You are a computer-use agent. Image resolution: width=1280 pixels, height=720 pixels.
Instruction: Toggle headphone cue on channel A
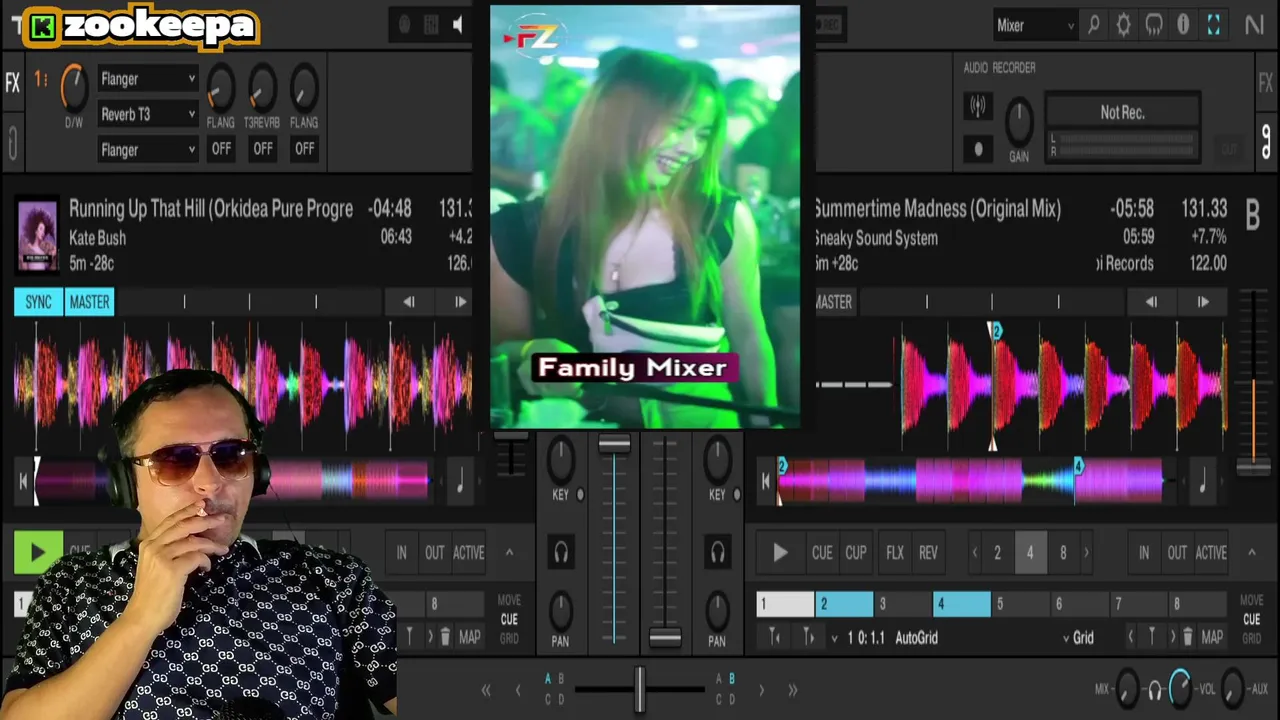tap(561, 552)
